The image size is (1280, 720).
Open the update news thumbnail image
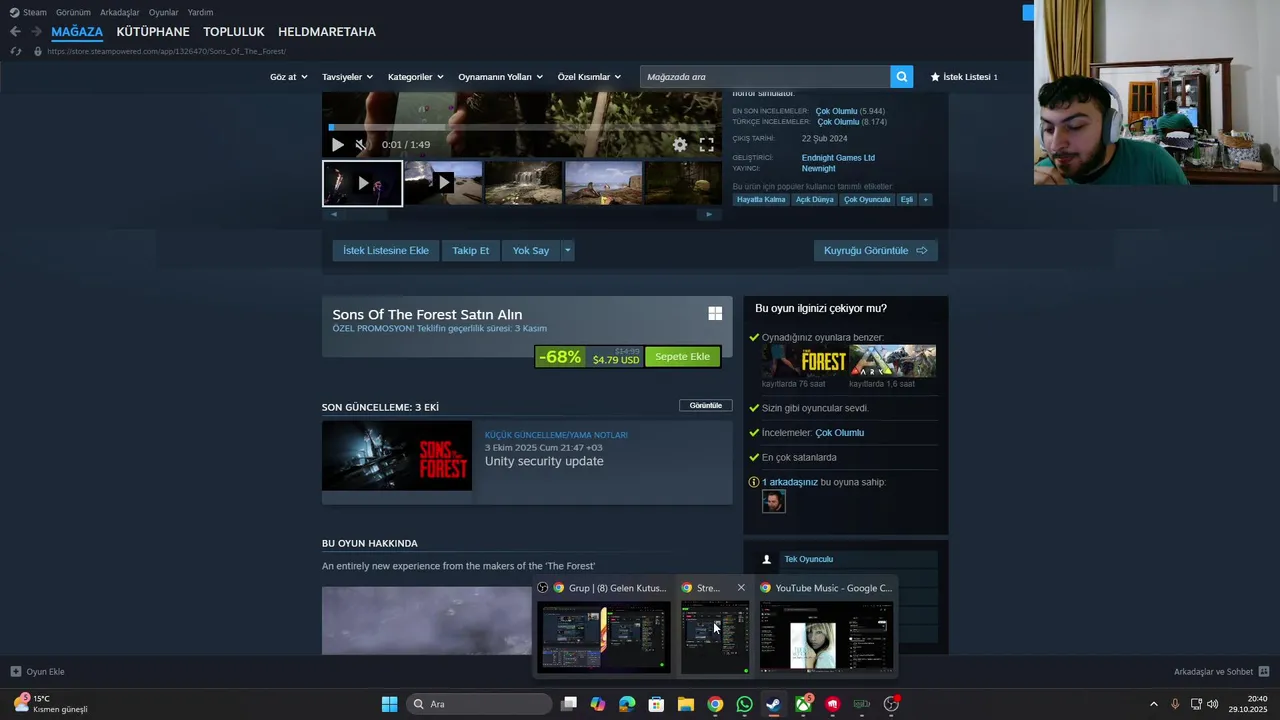point(397,455)
